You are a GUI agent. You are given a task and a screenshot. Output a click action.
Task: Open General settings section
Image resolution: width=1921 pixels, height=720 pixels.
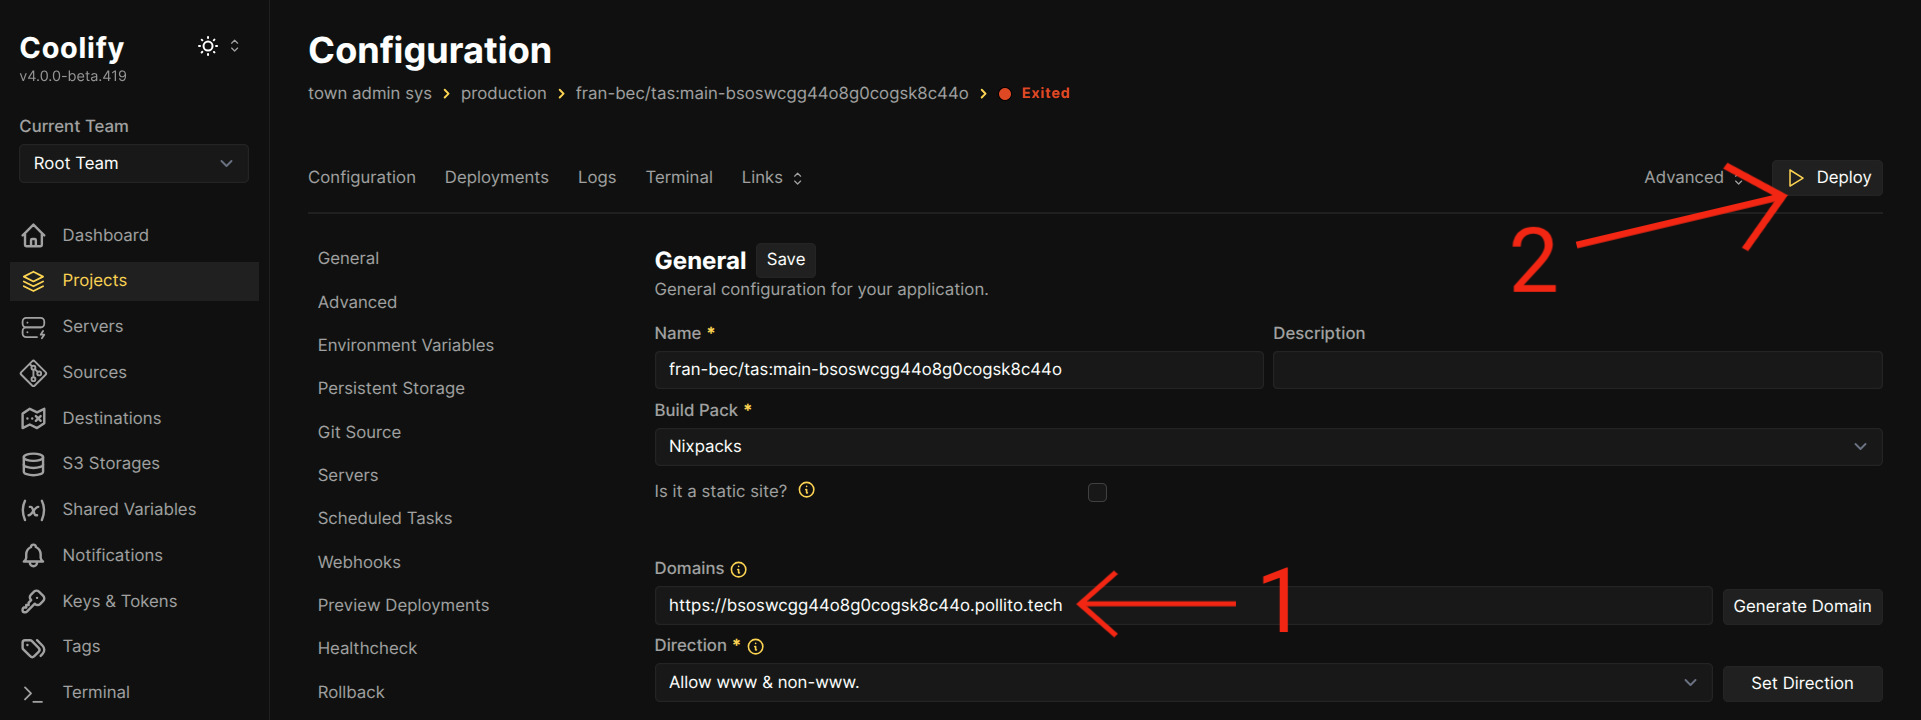pyautogui.click(x=348, y=258)
